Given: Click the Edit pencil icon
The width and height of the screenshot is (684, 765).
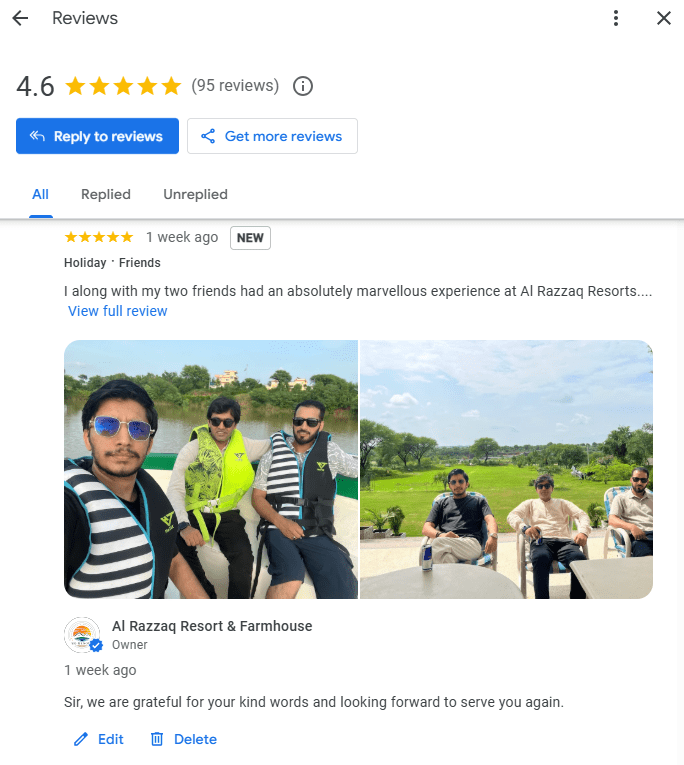Looking at the screenshot, I should tap(81, 739).
